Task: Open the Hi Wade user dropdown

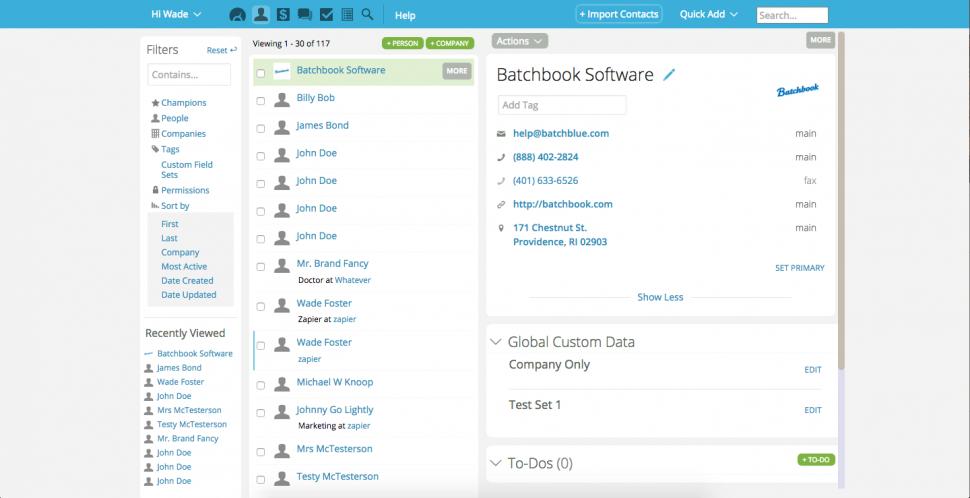Action: point(176,14)
